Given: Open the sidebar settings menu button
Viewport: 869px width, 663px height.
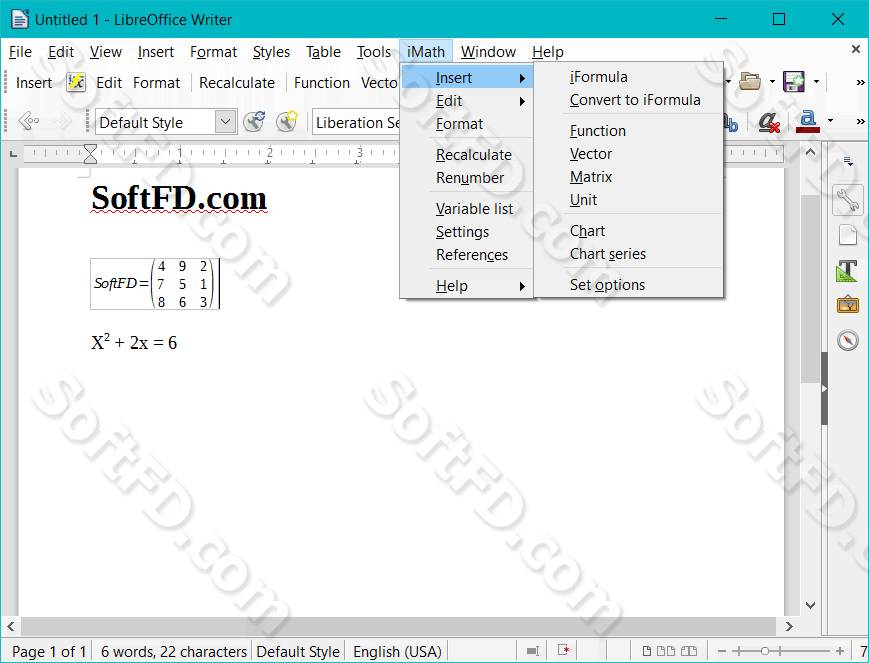Looking at the screenshot, I should 848,161.
